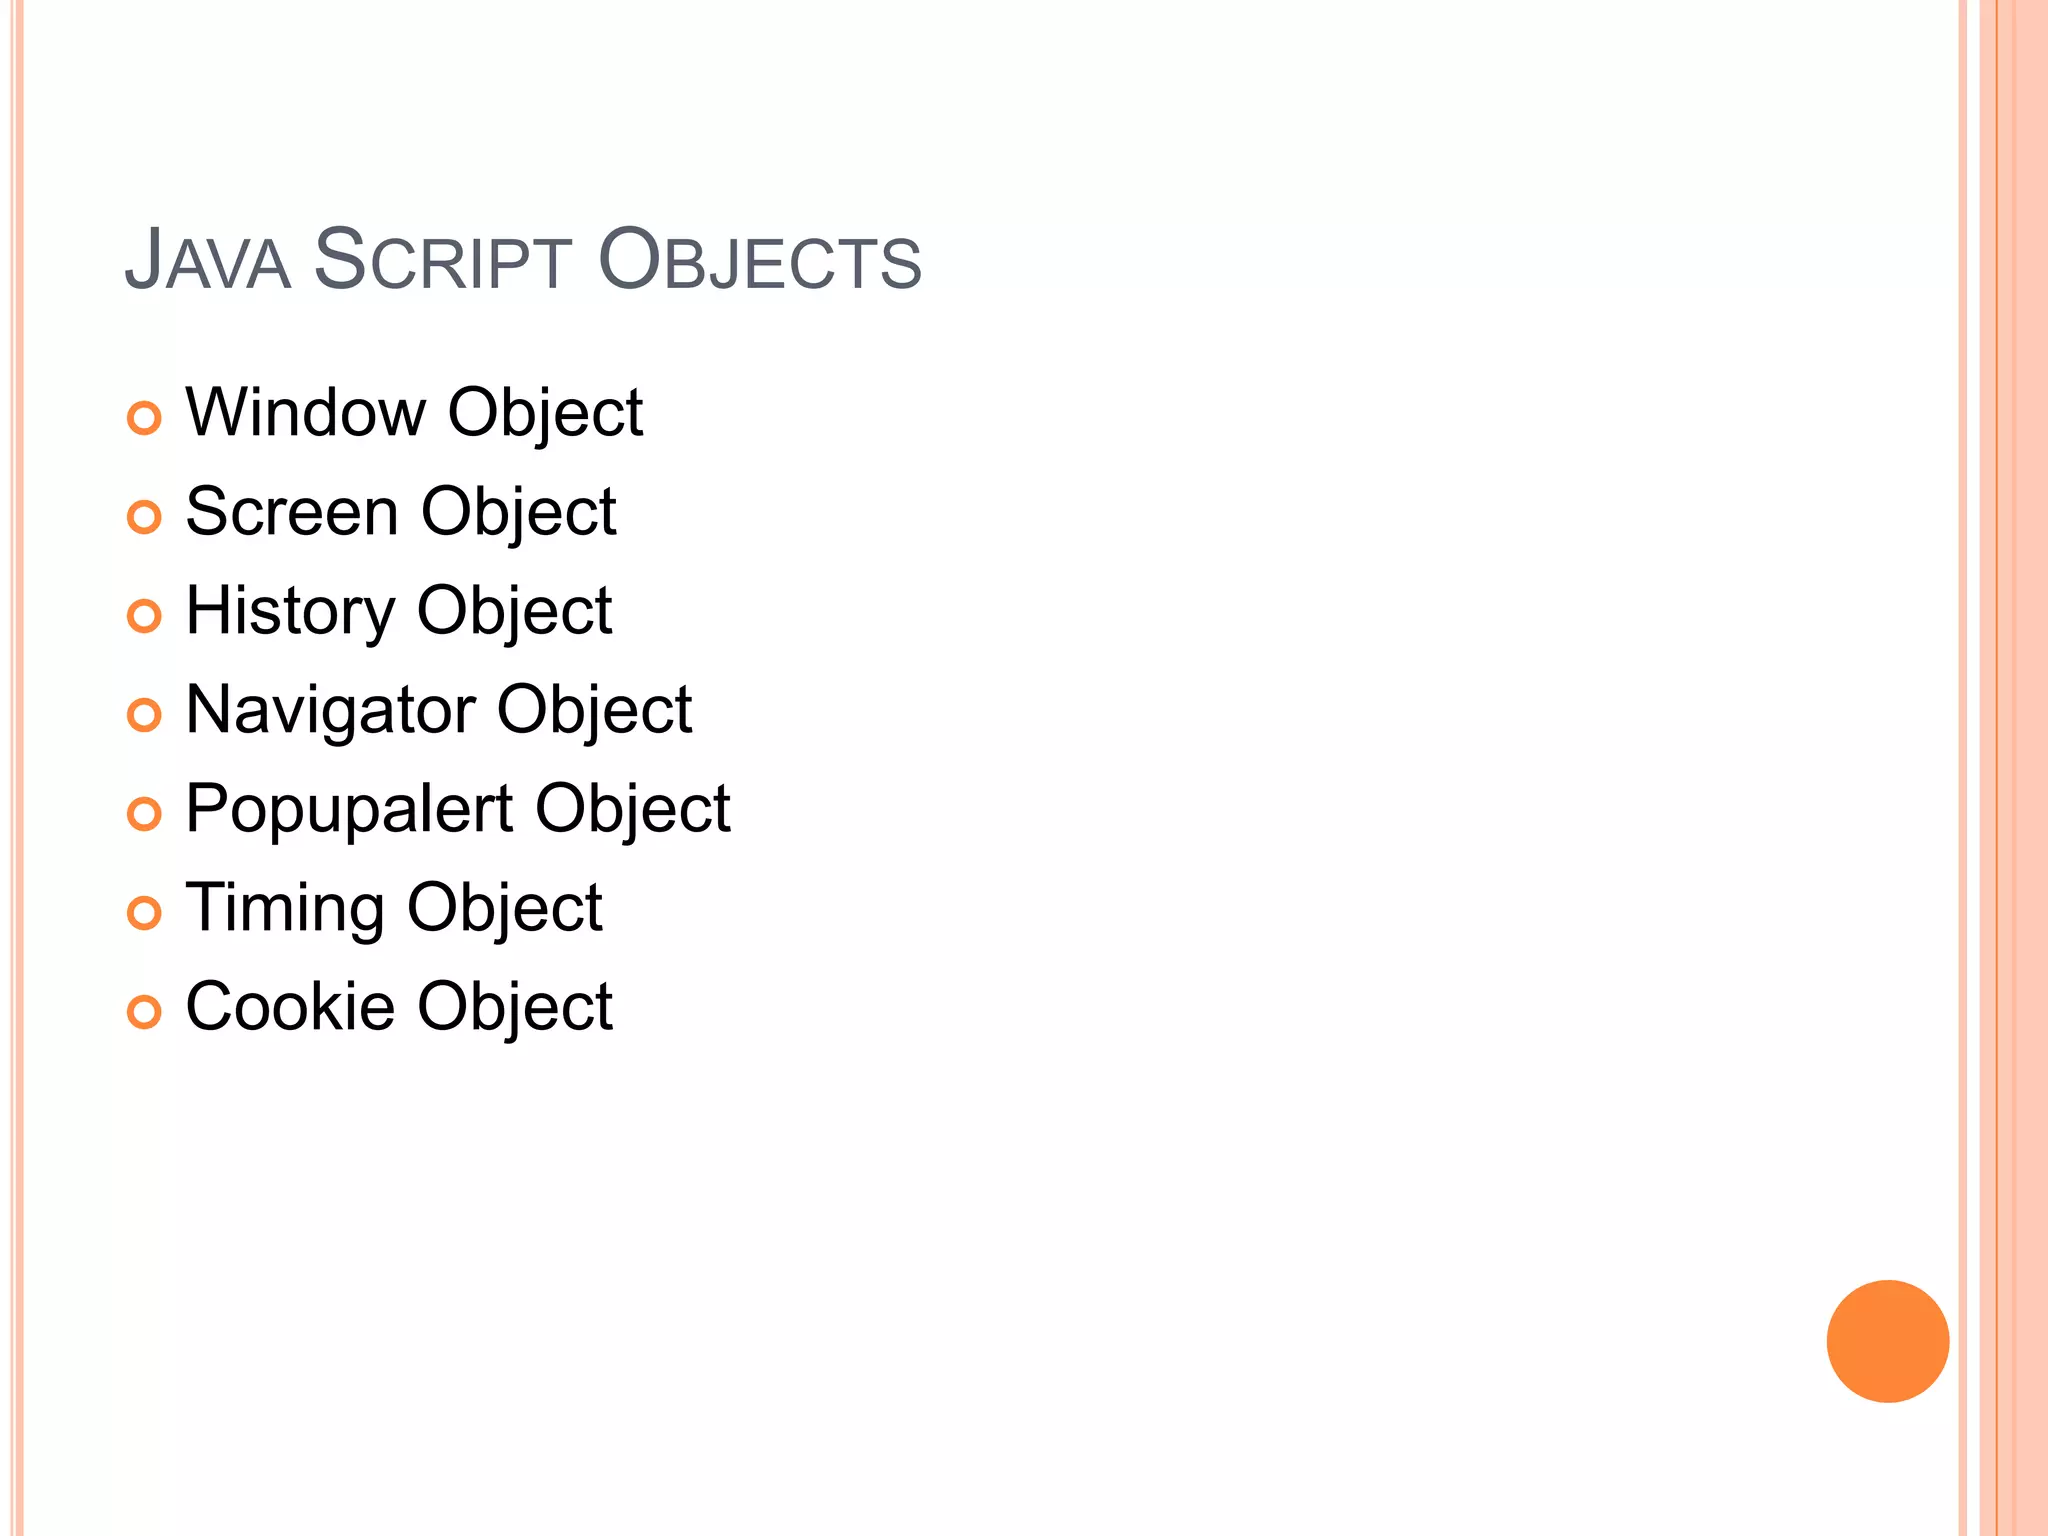Click the bullet beside Timing Object

tap(144, 913)
